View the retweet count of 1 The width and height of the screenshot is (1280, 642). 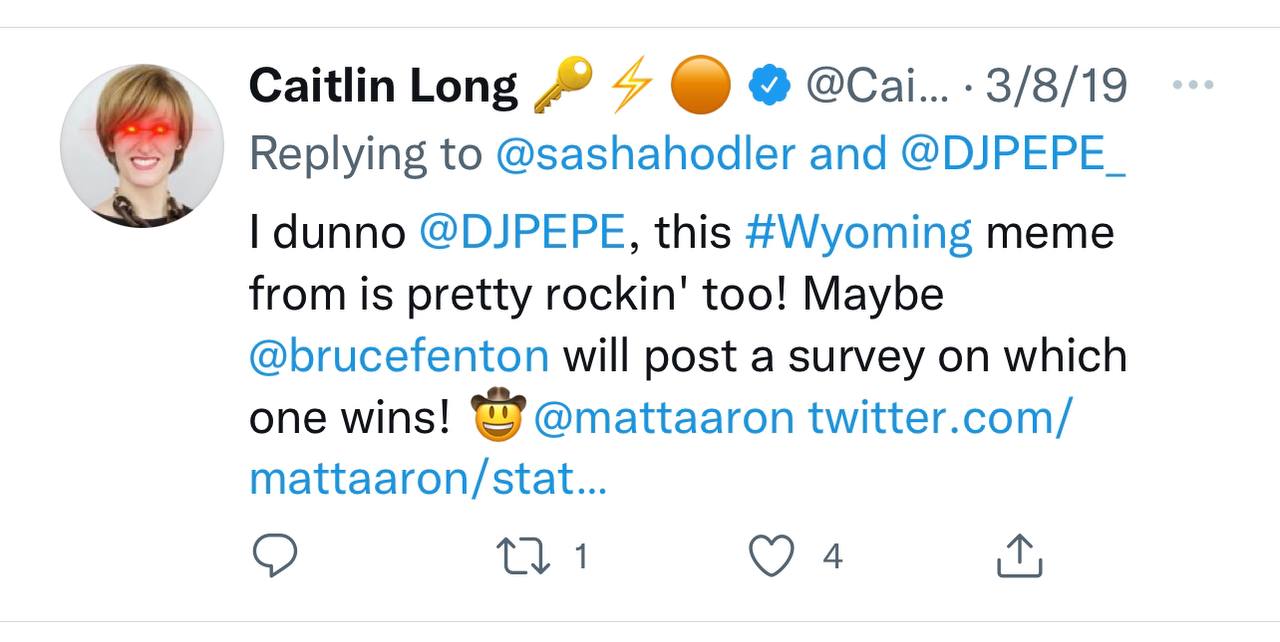(582, 557)
